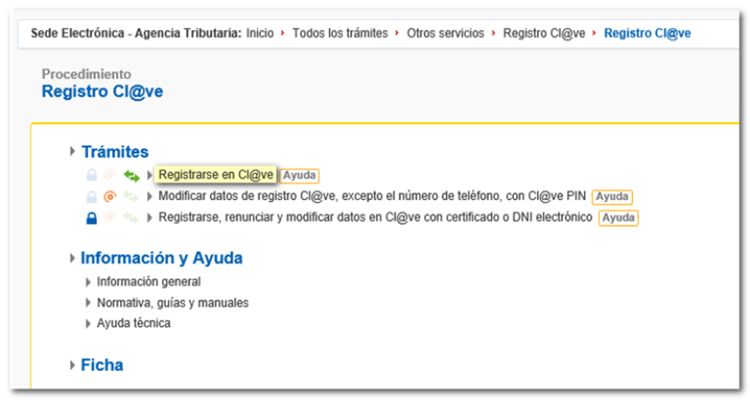This screenshot has height=400, width=750.
Task: Expand the Trámites section arrow
Action: [x=72, y=152]
